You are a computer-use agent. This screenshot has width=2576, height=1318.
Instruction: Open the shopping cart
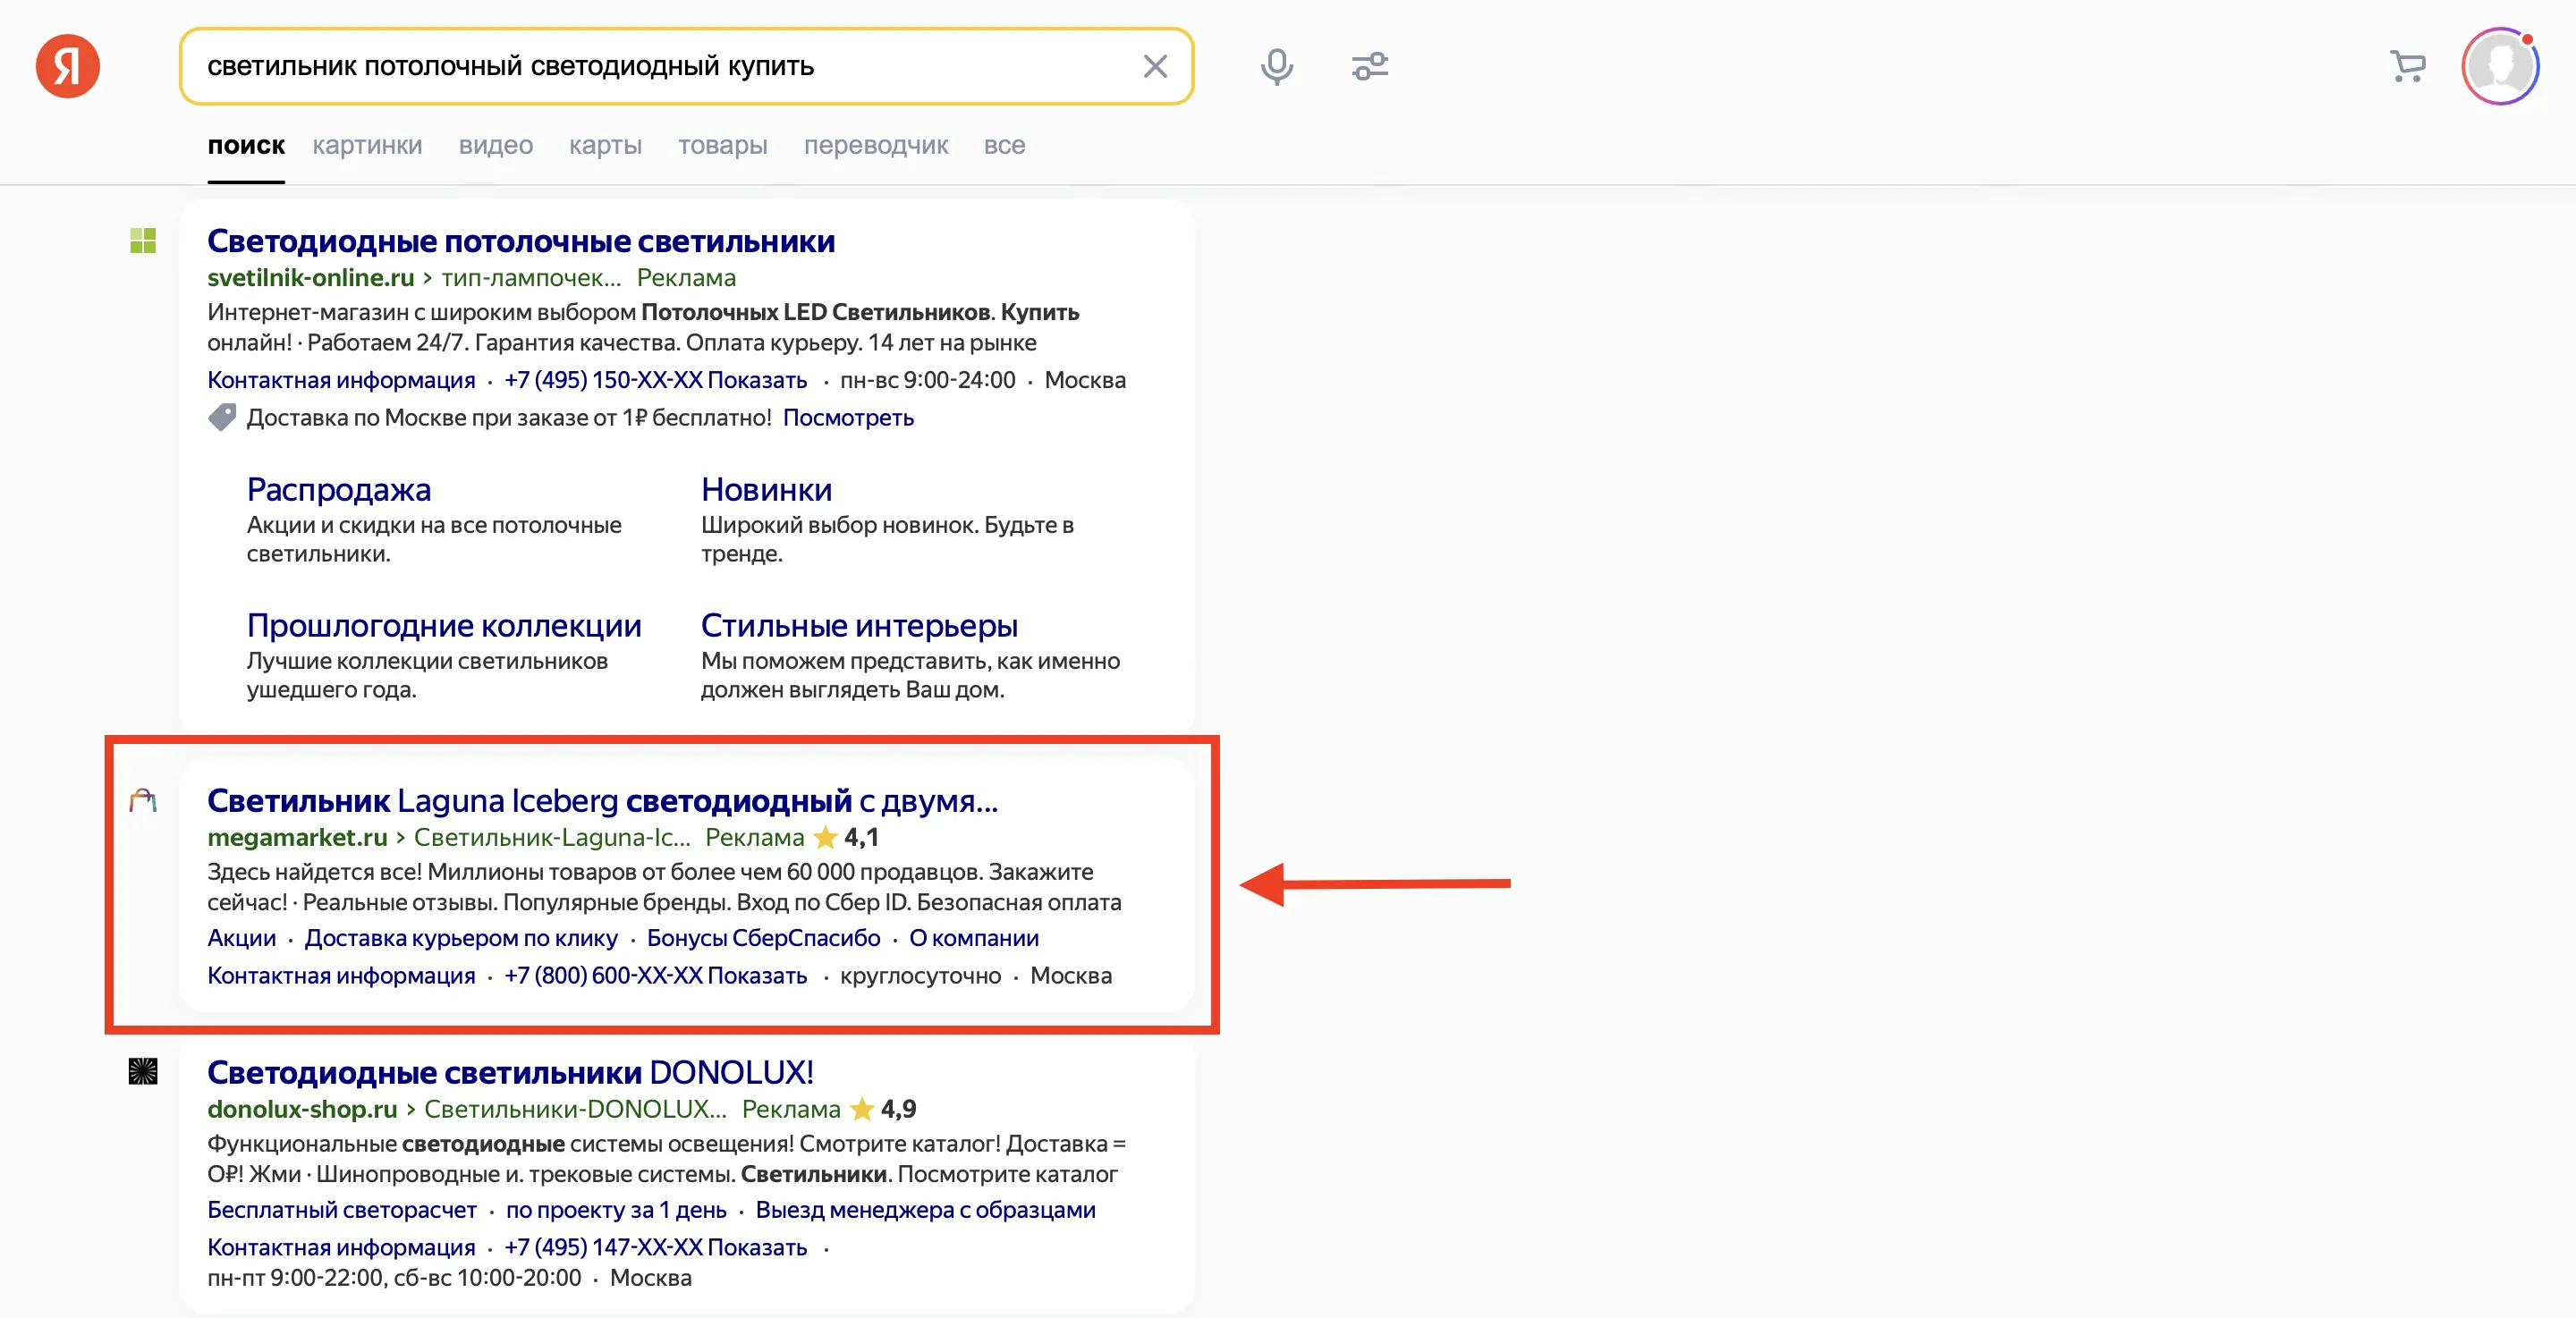pos(2408,66)
